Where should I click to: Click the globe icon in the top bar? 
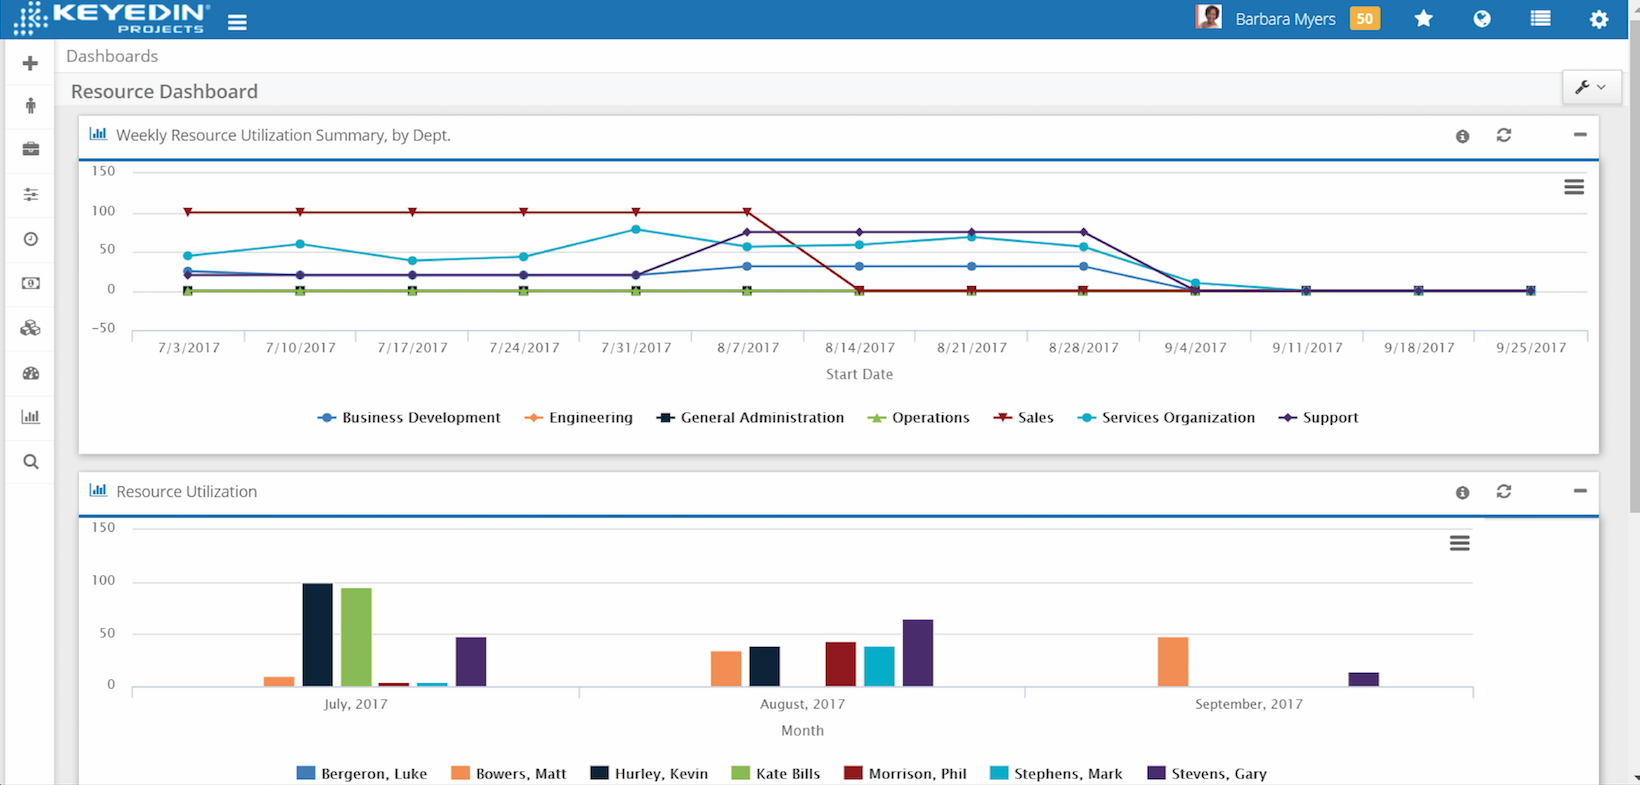pos(1482,19)
